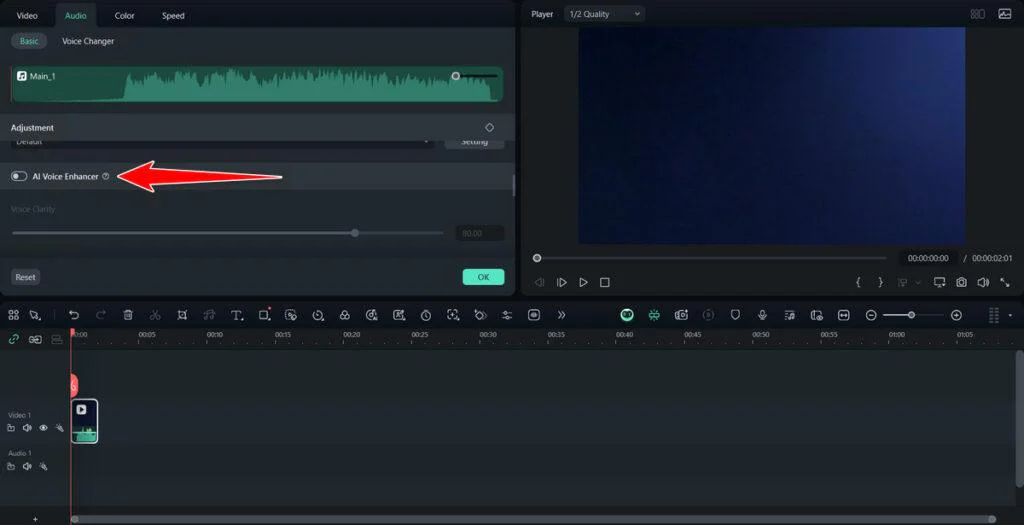Screen dimensions: 1024x525
Task: Hide the Video 1 track with the eye icon
Action: [x=44, y=428]
